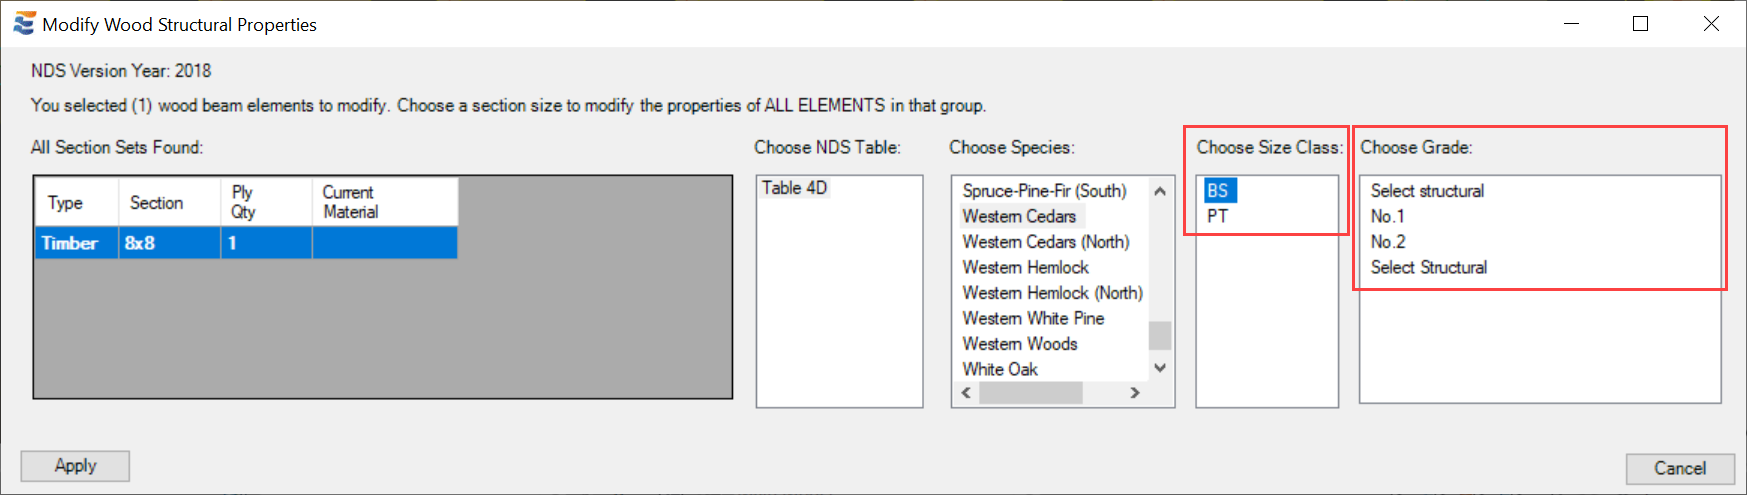Click species list scroll down arrow
The height and width of the screenshot is (495, 1747).
[x=1160, y=368]
